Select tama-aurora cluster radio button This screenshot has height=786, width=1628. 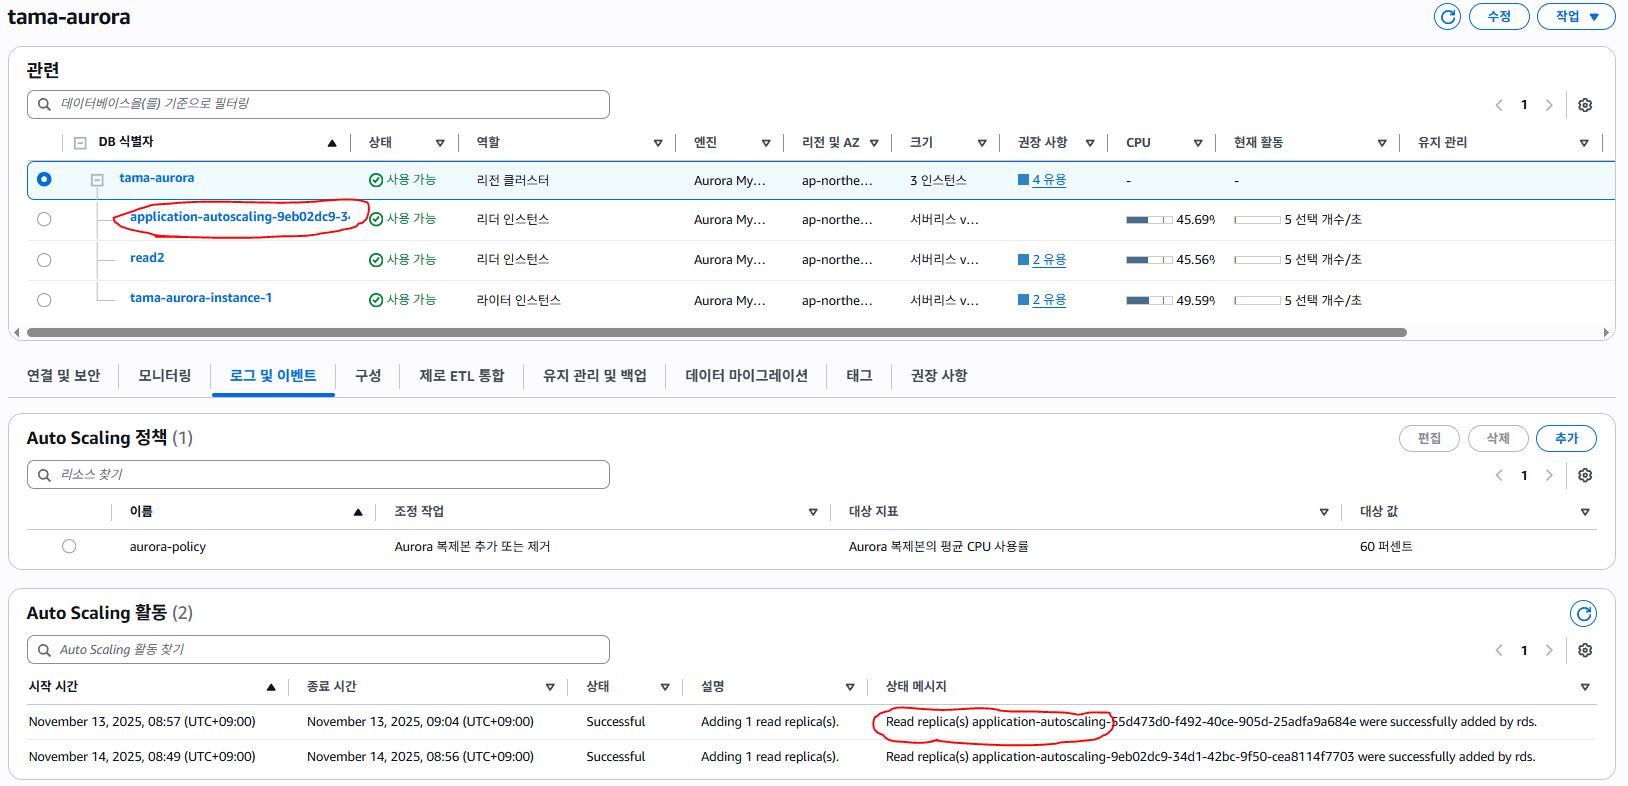click(44, 179)
